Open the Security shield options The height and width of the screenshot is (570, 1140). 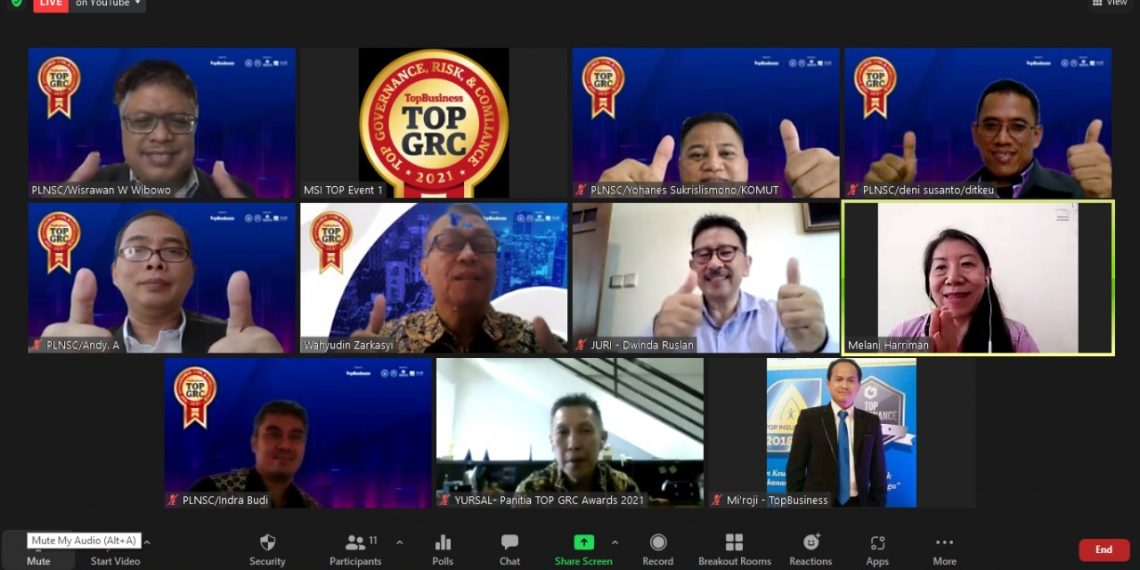click(268, 551)
